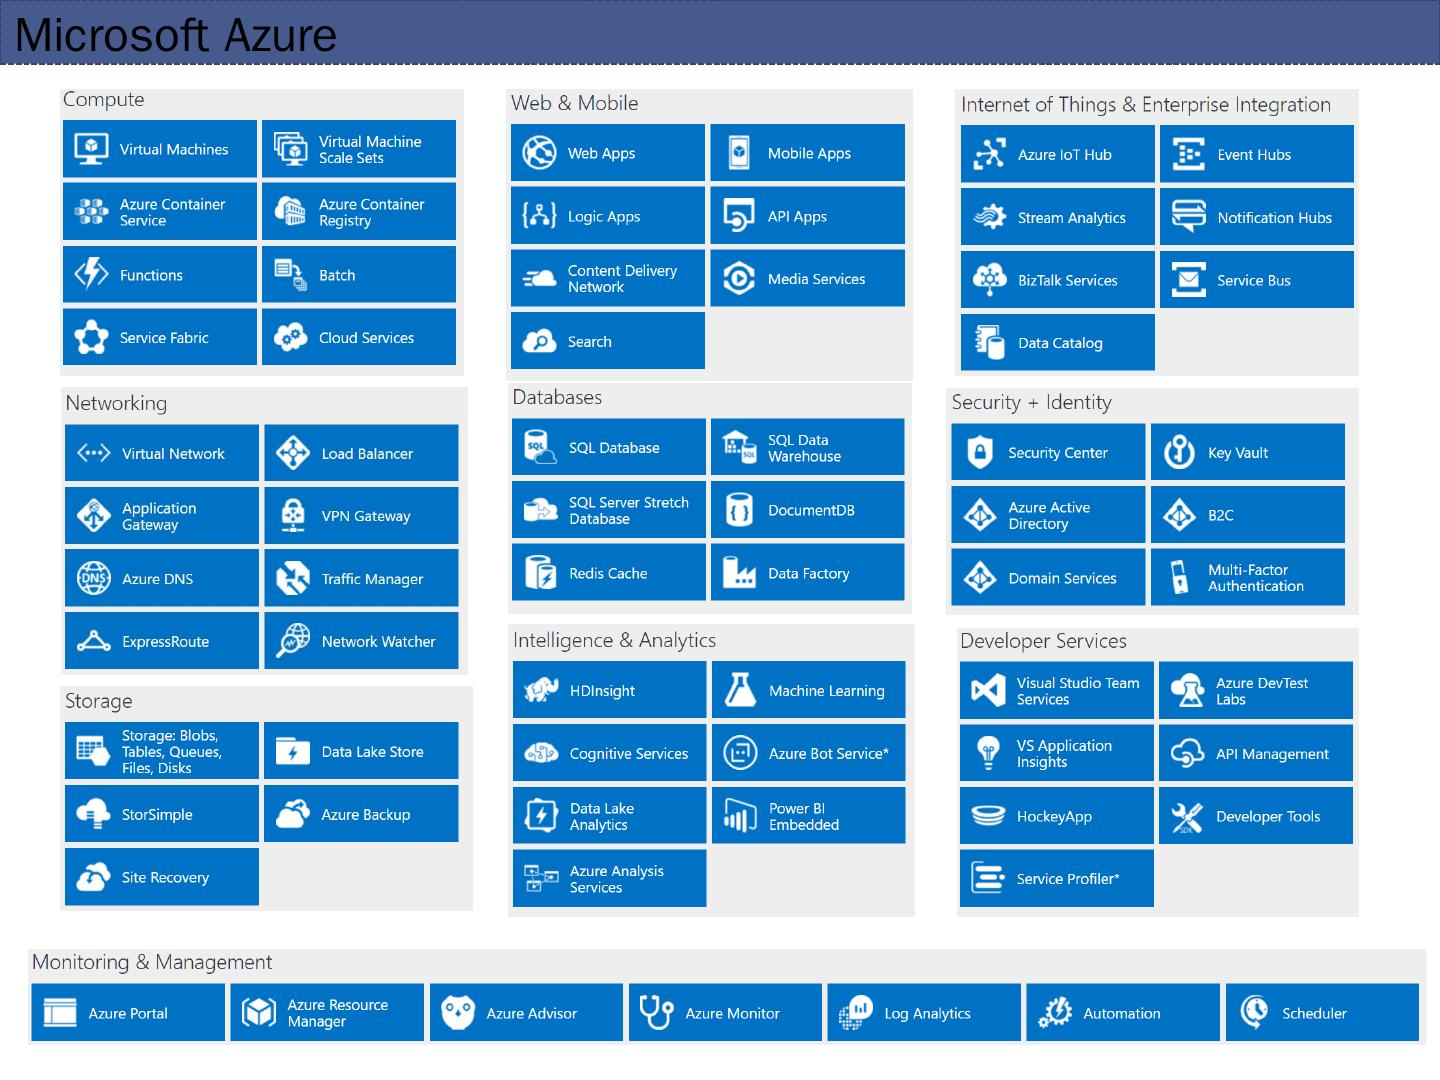Open the Site Recovery tile
1440x1080 pixels.
[162, 877]
